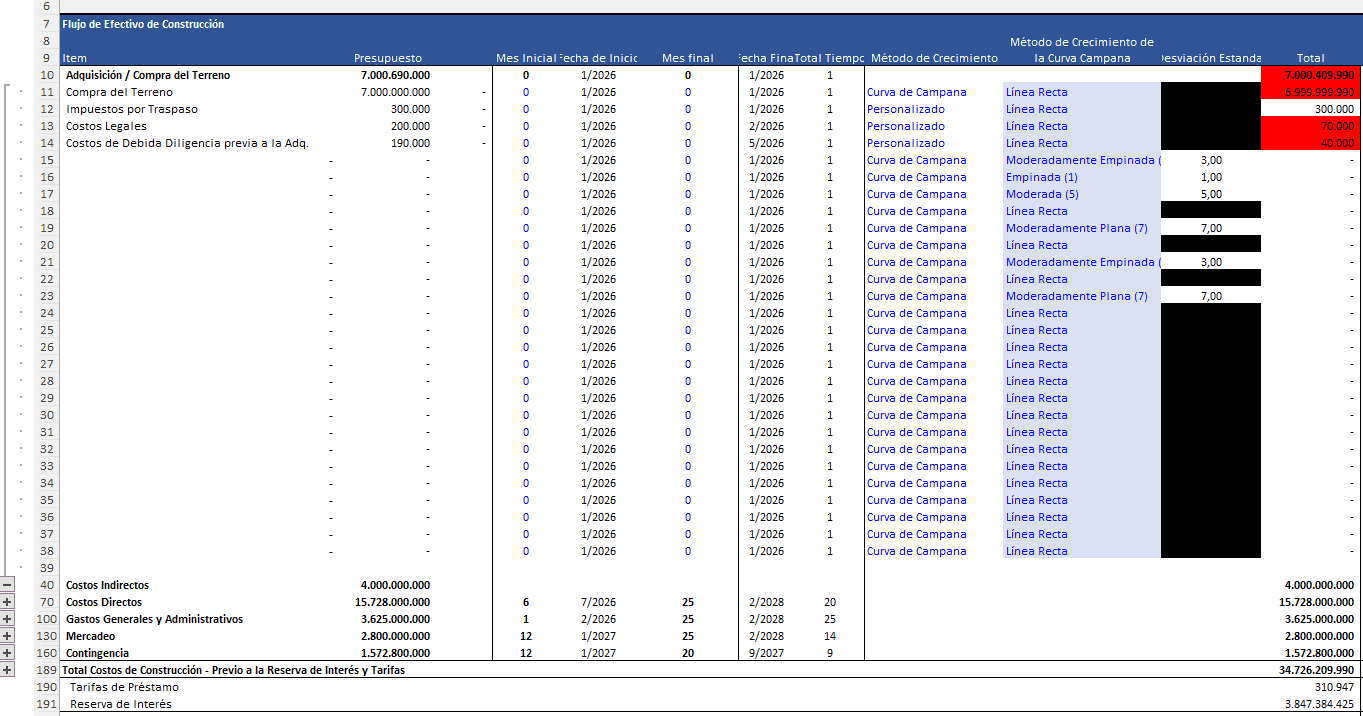Click the red Total cell showing 7.000.409.990
The image size is (1363, 716).
1311,75
